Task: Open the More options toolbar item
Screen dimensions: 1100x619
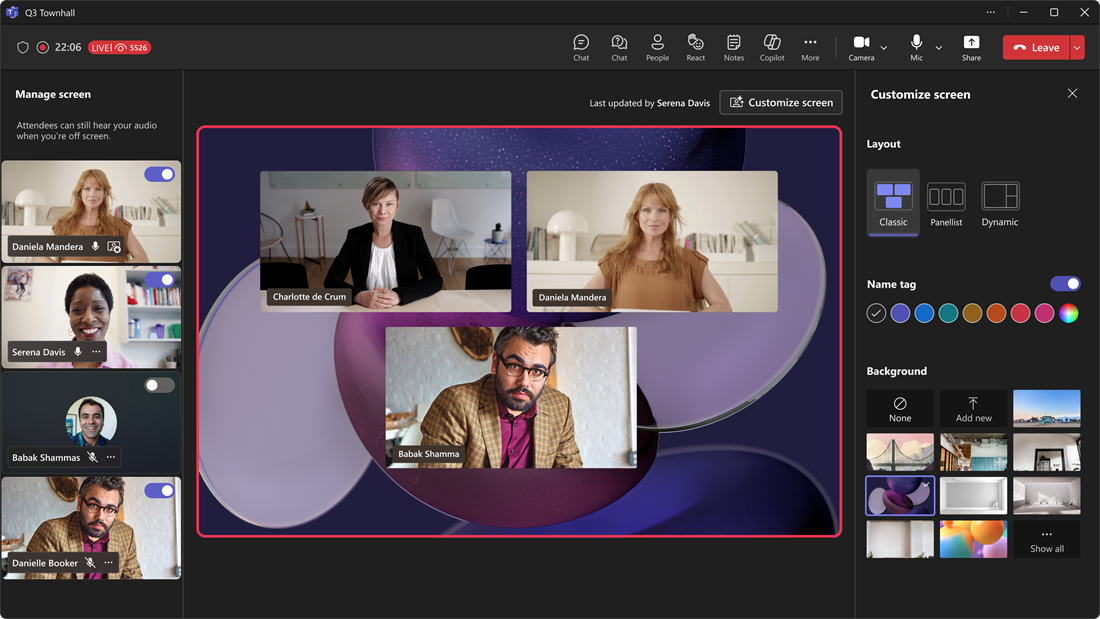Action: pos(810,47)
